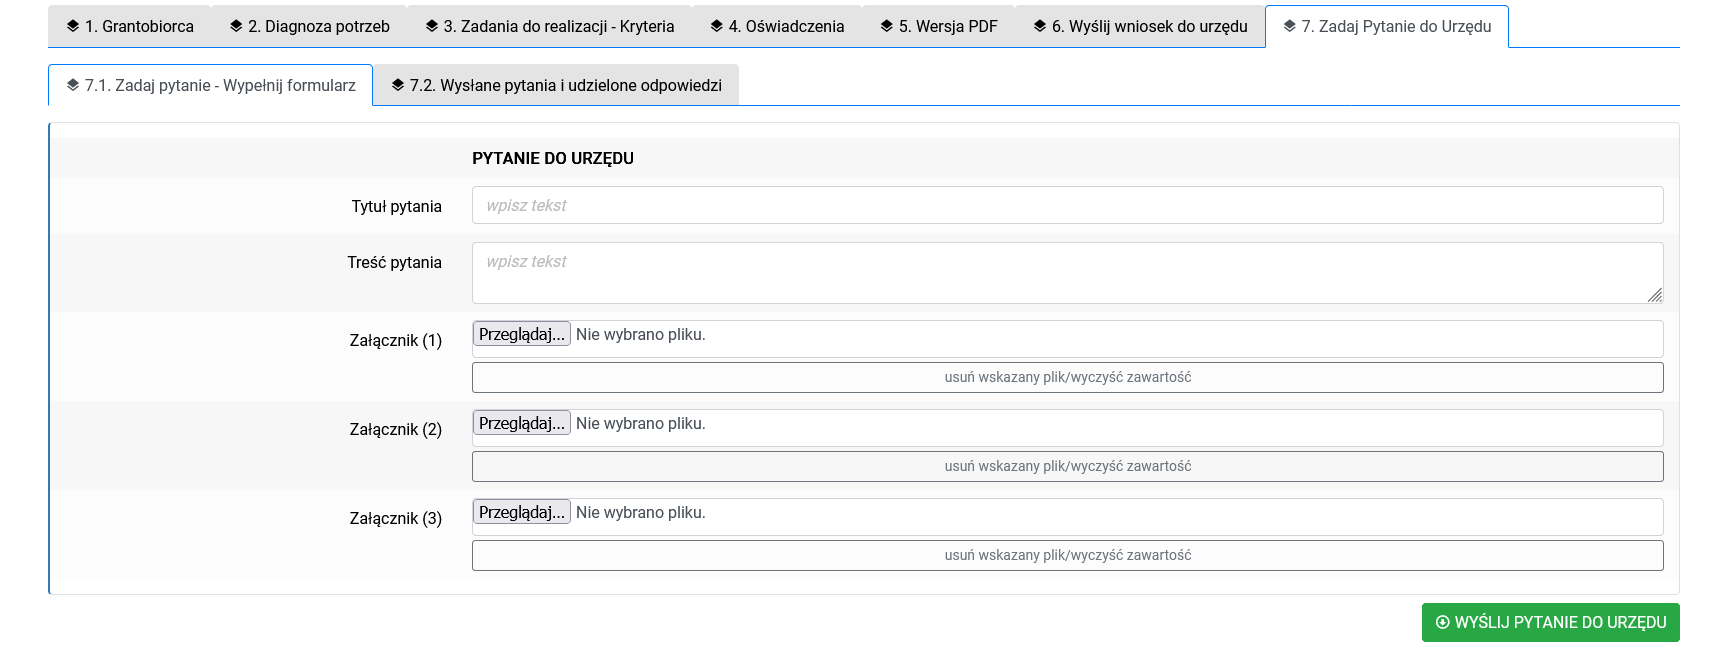The height and width of the screenshot is (648, 1728).
Task: Click layers icon next to Wersja PDF
Action: click(x=886, y=26)
